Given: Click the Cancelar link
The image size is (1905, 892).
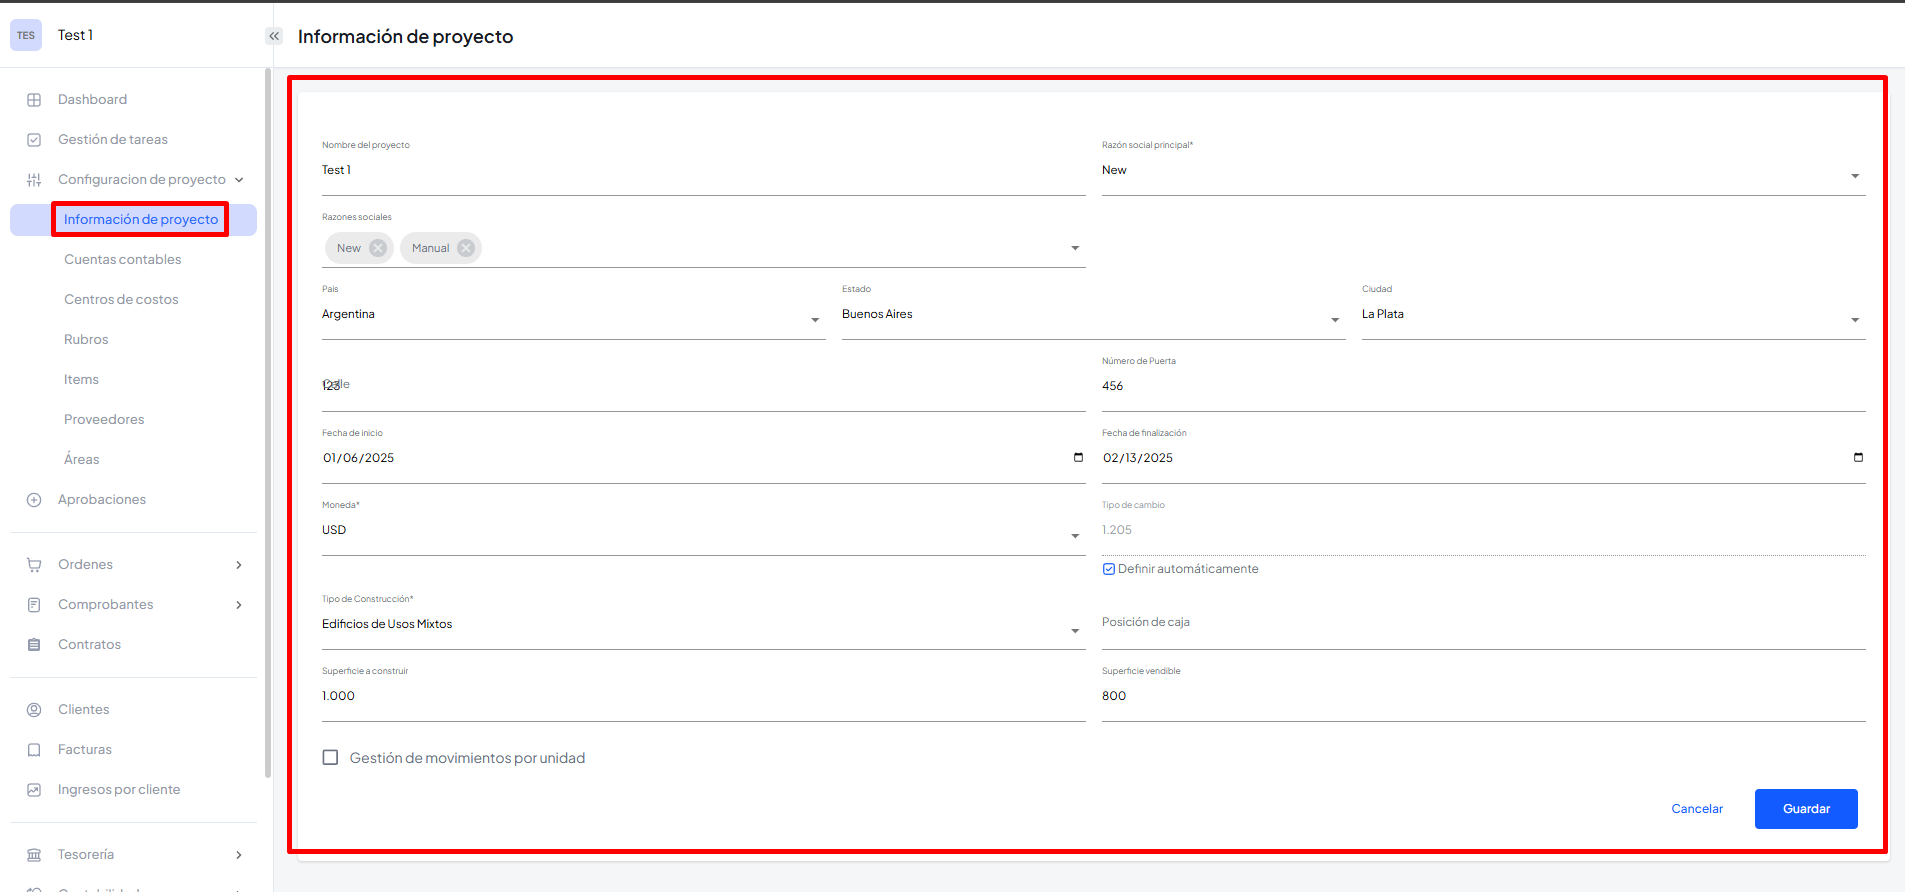Looking at the screenshot, I should tap(1697, 809).
